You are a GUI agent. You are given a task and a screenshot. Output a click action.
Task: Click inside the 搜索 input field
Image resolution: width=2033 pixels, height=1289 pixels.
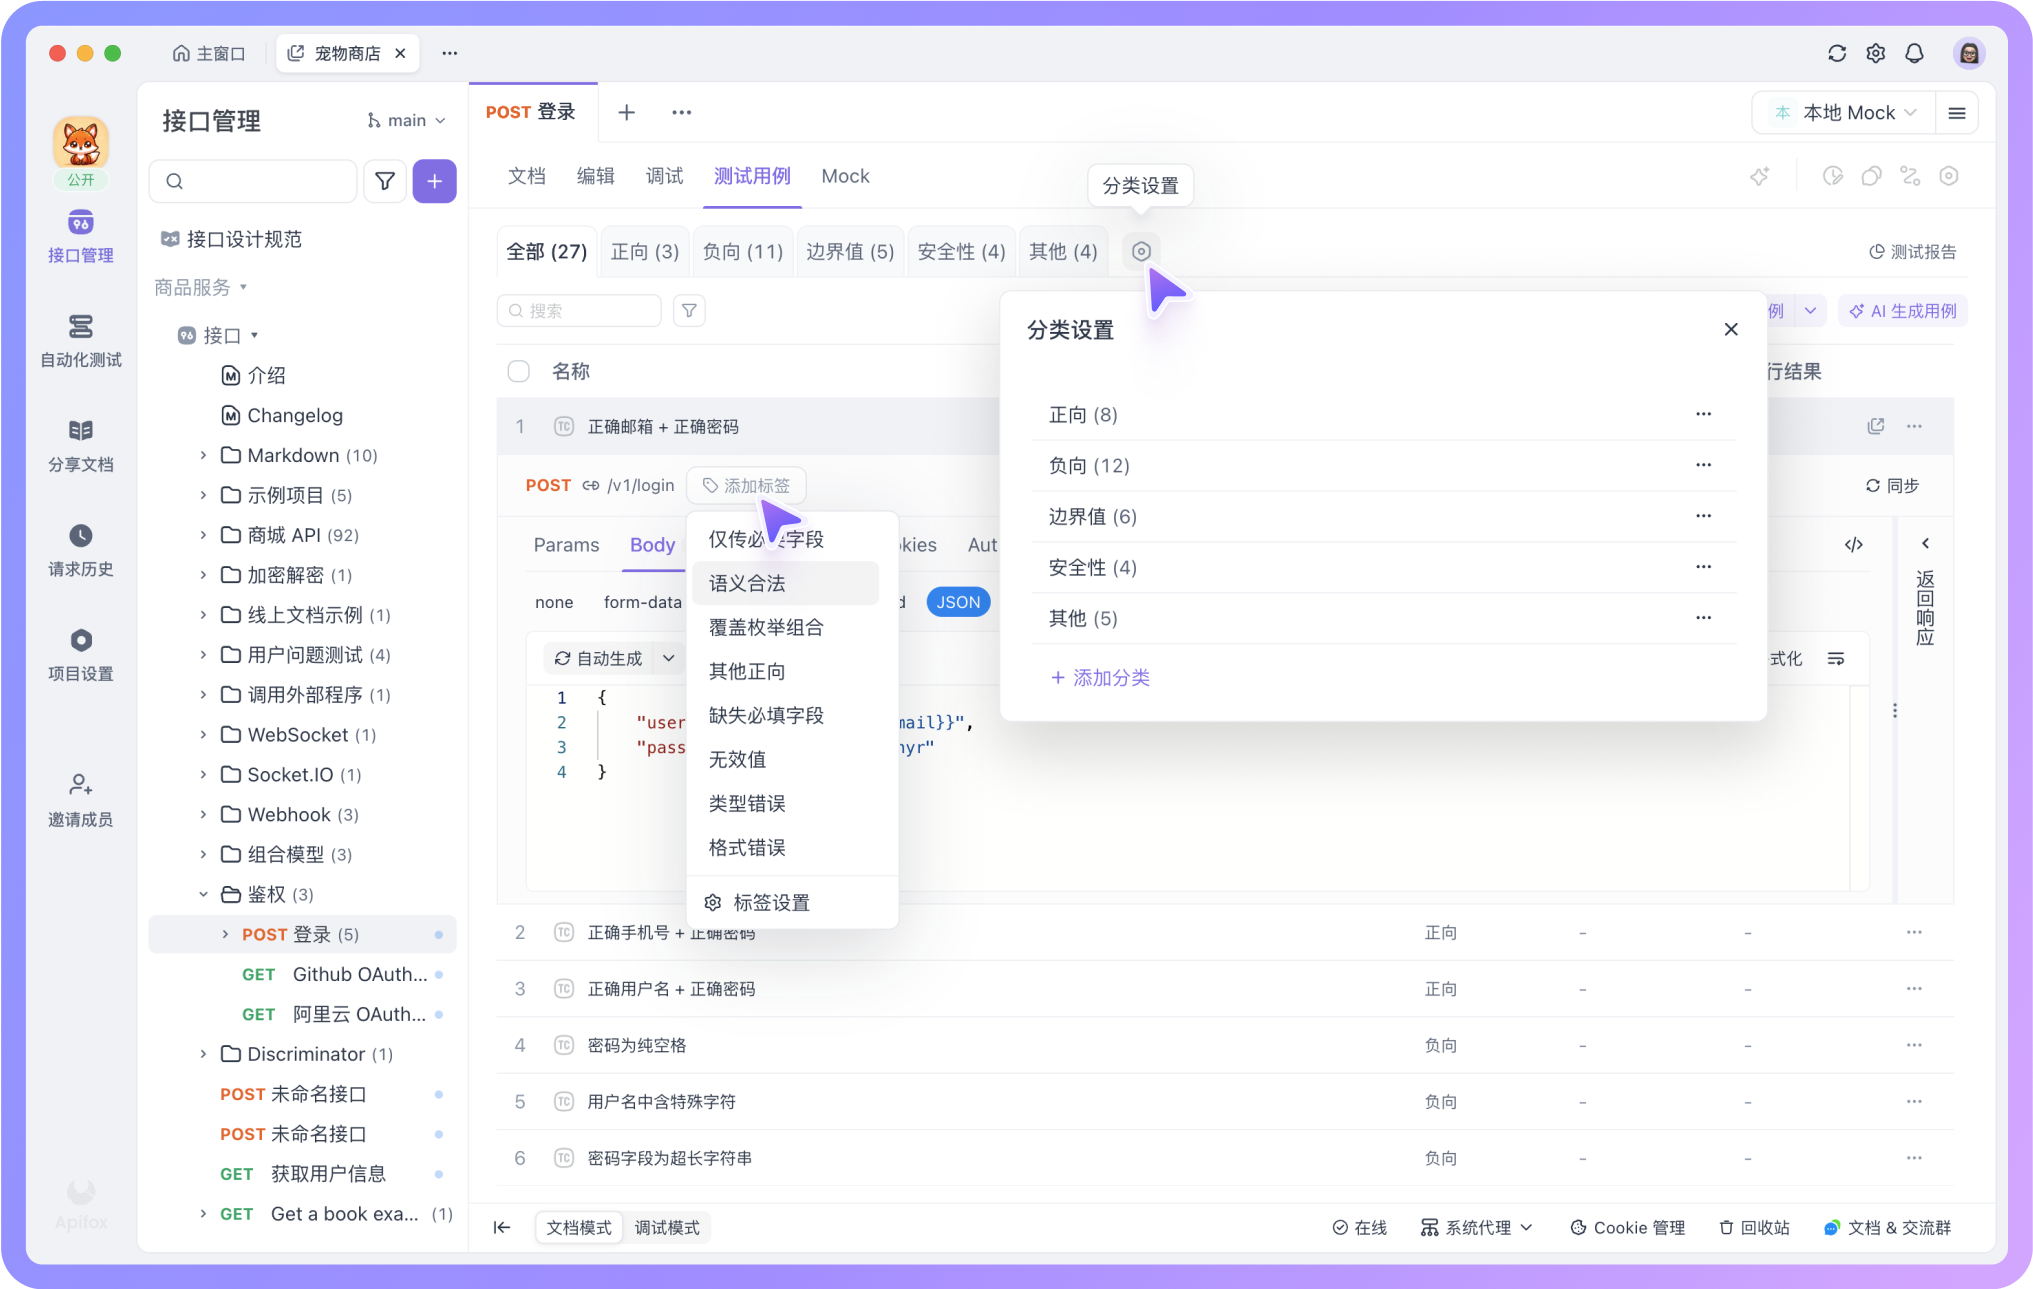[580, 310]
